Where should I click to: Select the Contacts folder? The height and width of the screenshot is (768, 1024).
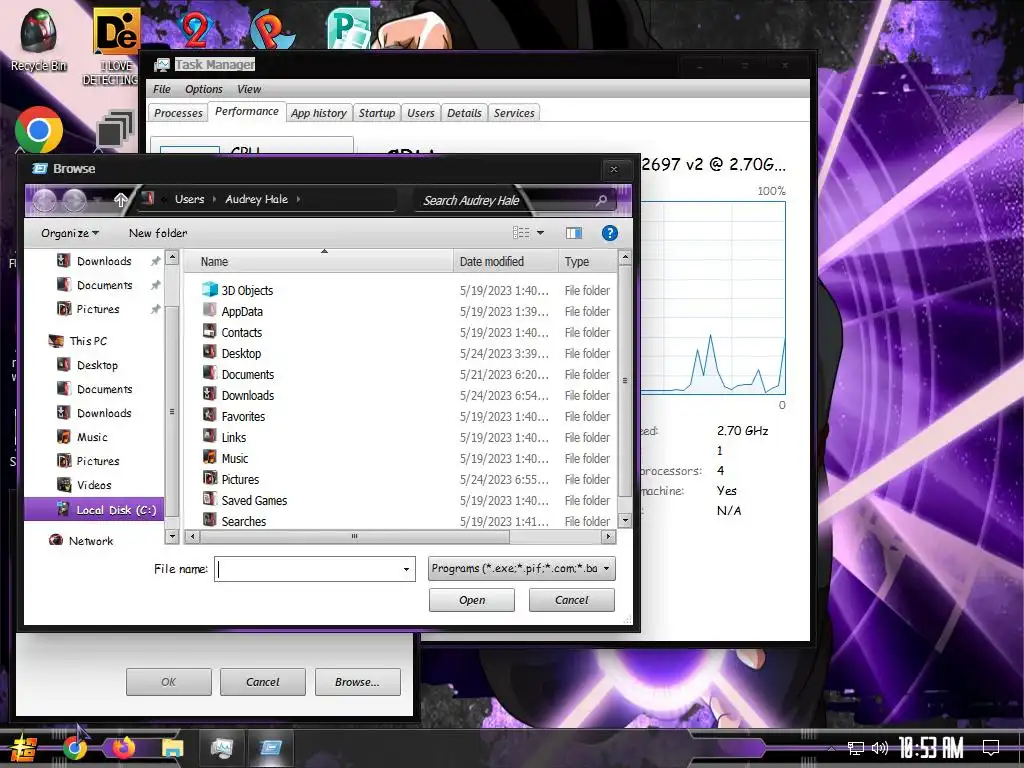(x=241, y=332)
